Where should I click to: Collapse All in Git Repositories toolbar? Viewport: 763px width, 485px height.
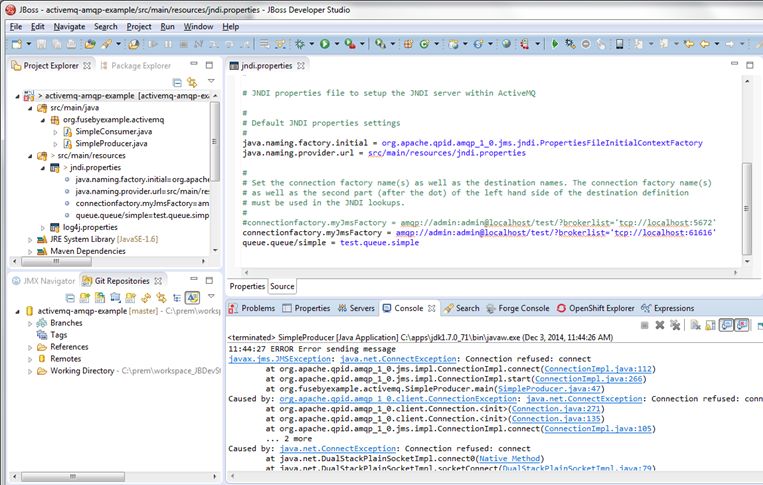70,298
